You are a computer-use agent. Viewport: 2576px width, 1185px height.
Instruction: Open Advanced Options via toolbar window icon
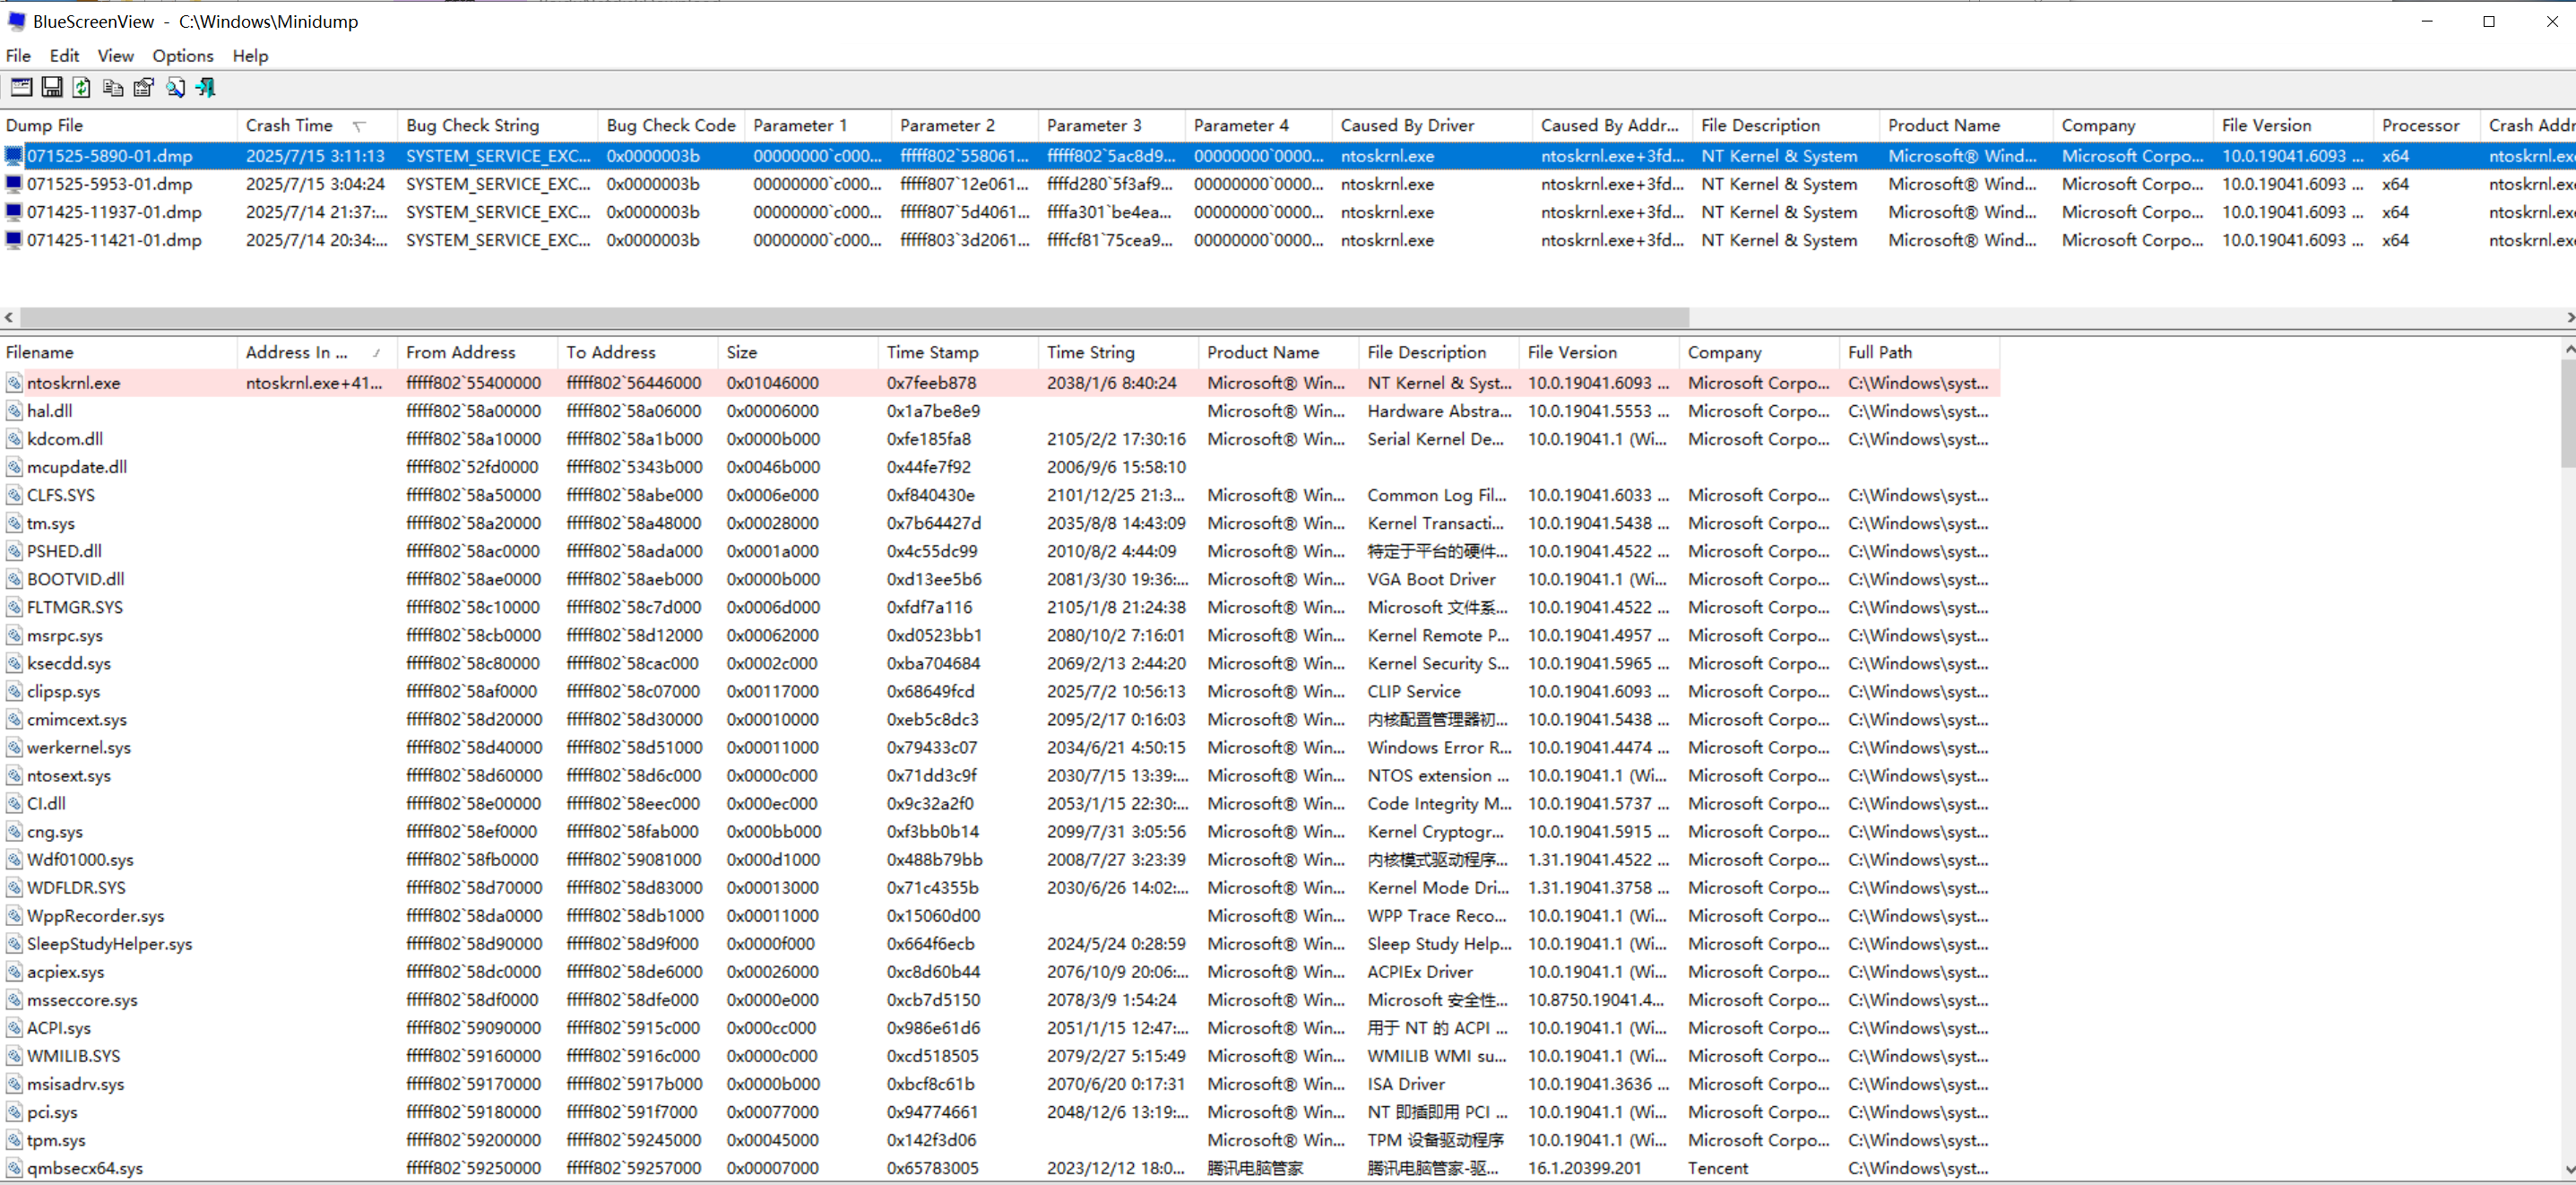tap(20, 87)
